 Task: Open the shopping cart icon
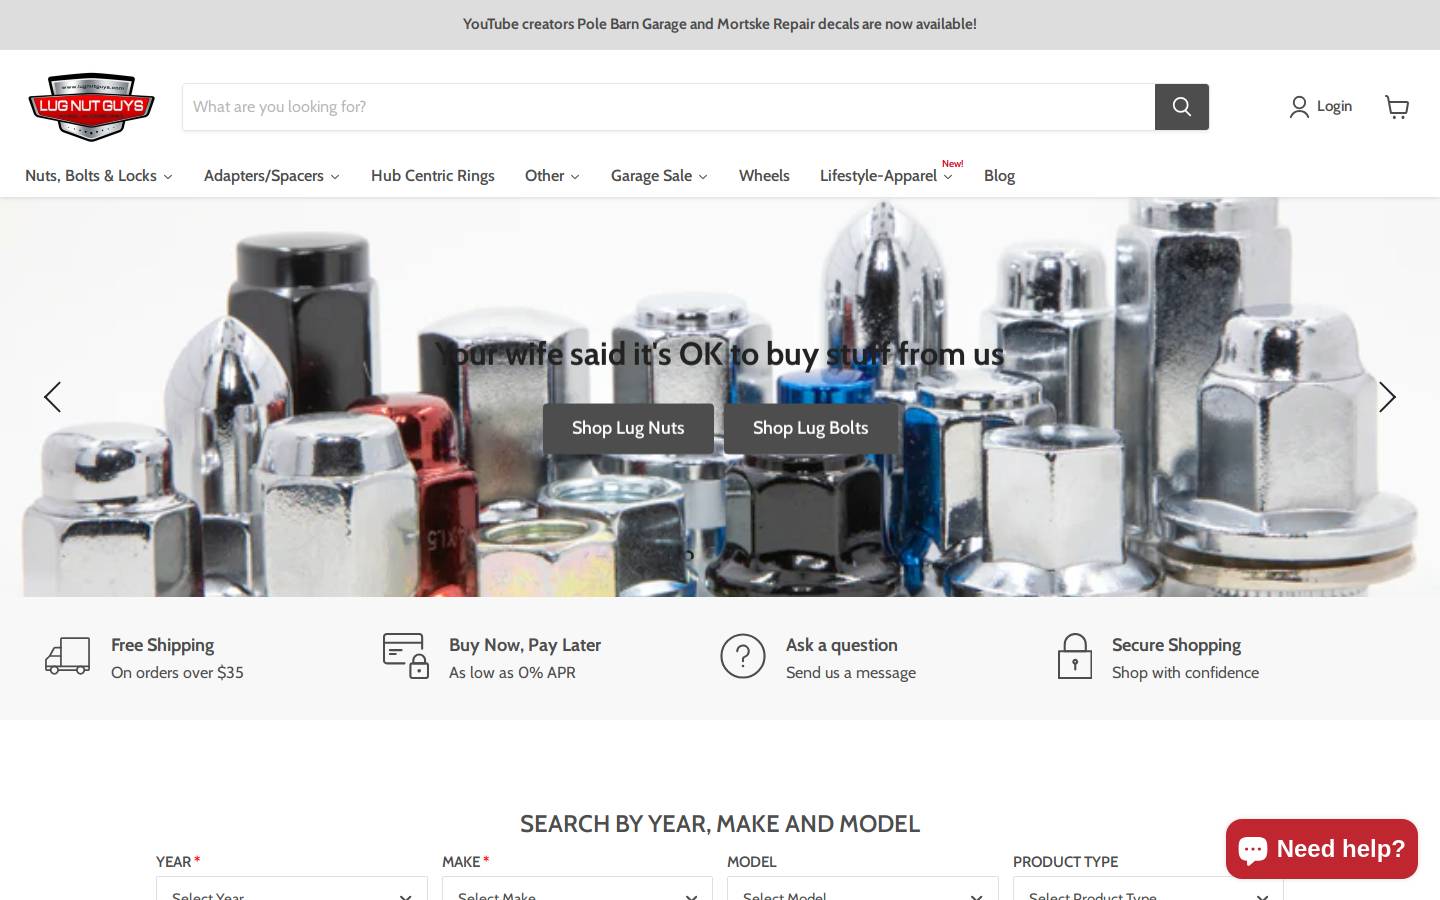click(x=1397, y=107)
